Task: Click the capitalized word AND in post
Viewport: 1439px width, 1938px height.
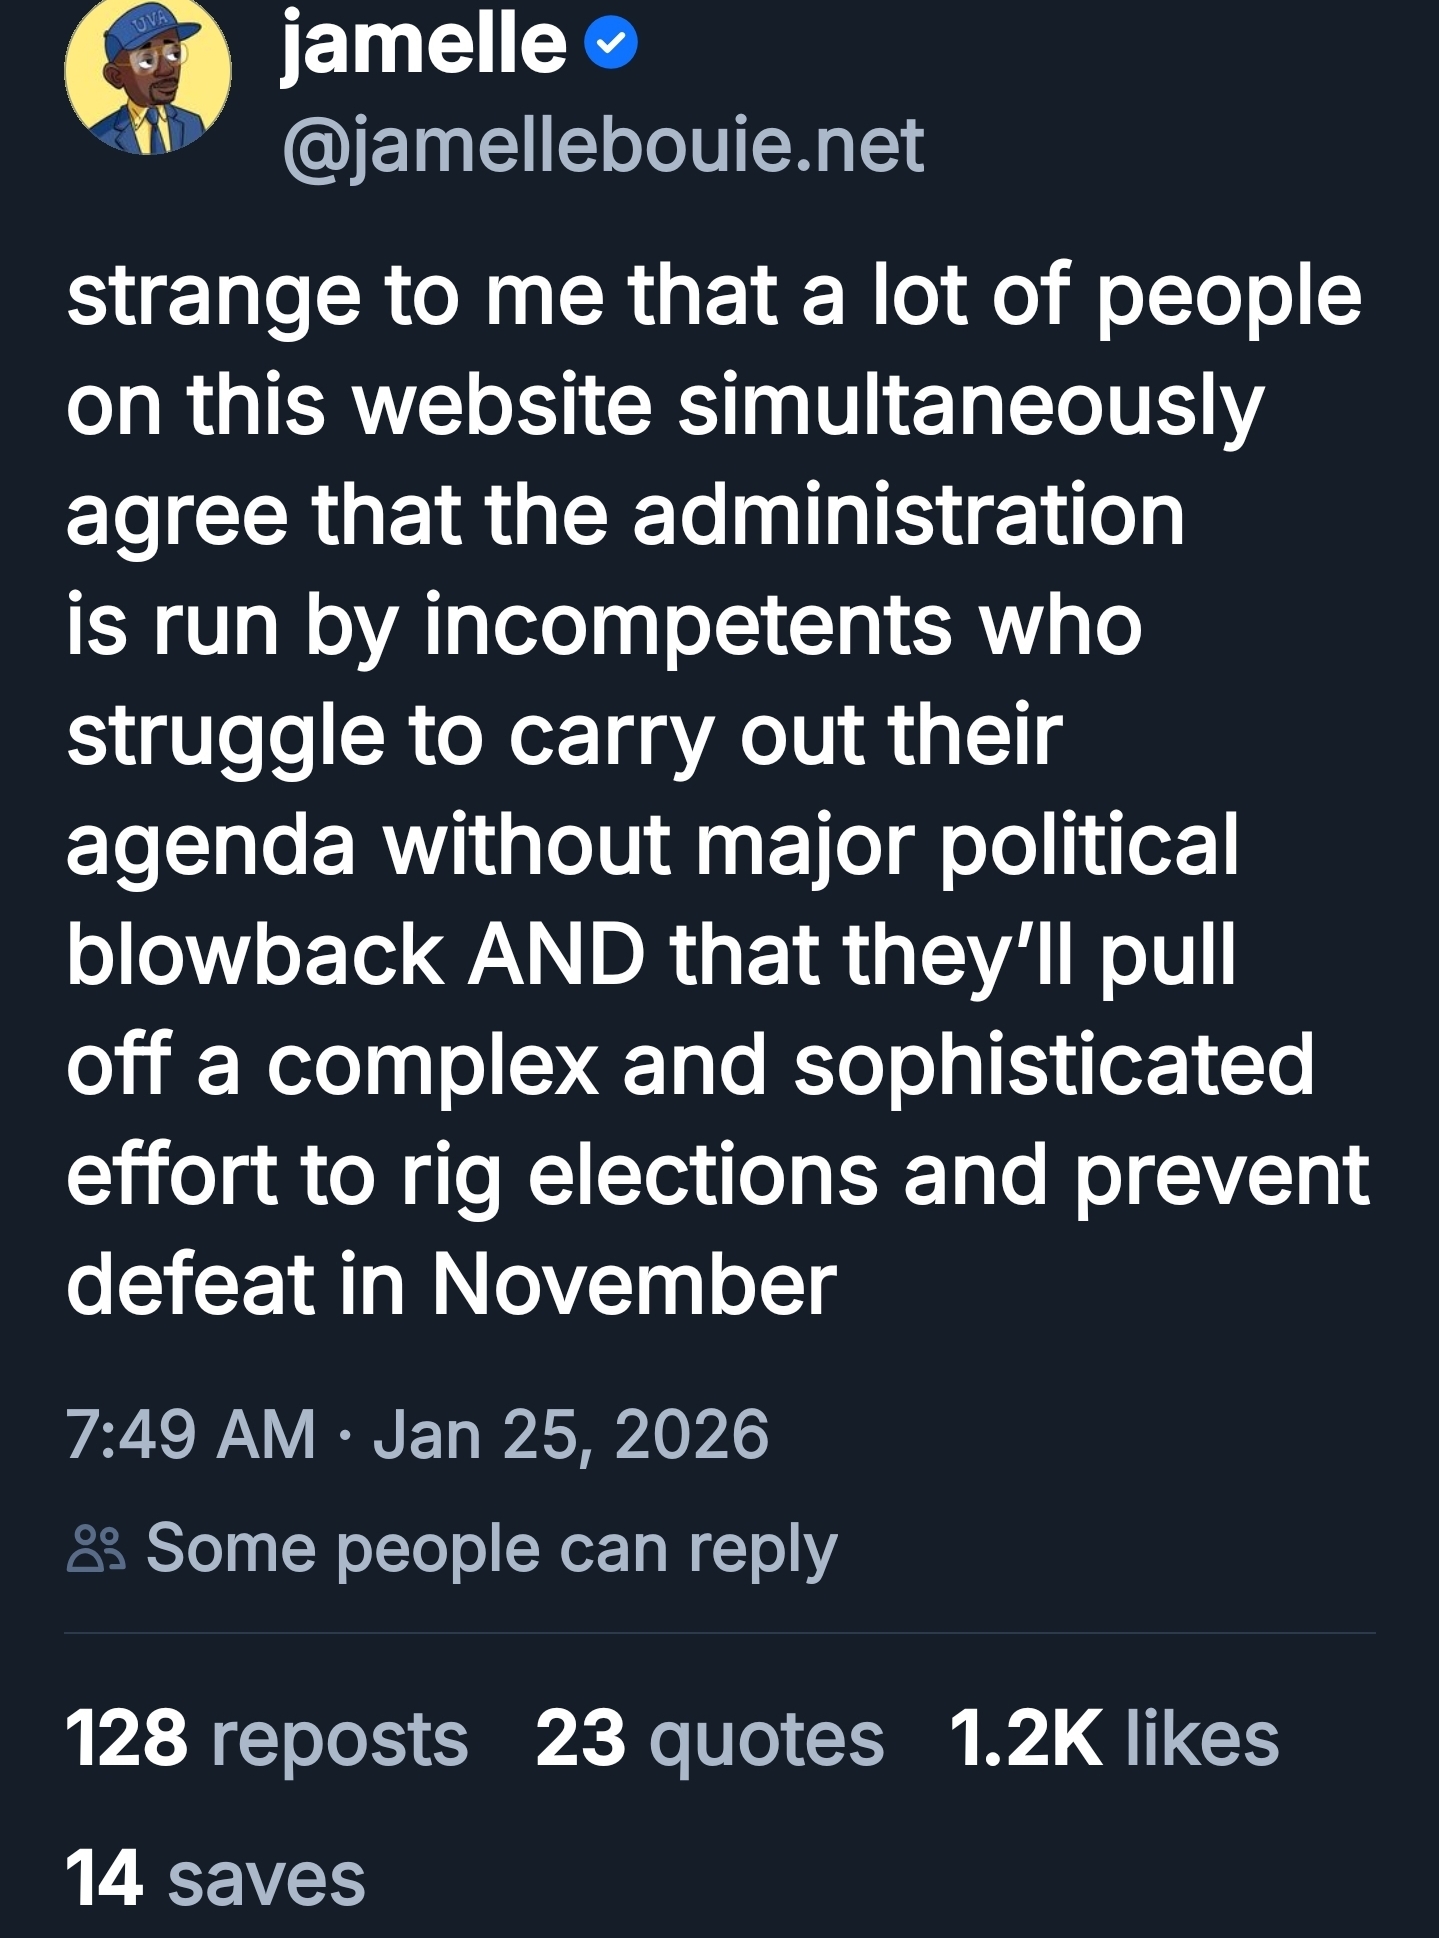Action: pyautogui.click(x=556, y=955)
